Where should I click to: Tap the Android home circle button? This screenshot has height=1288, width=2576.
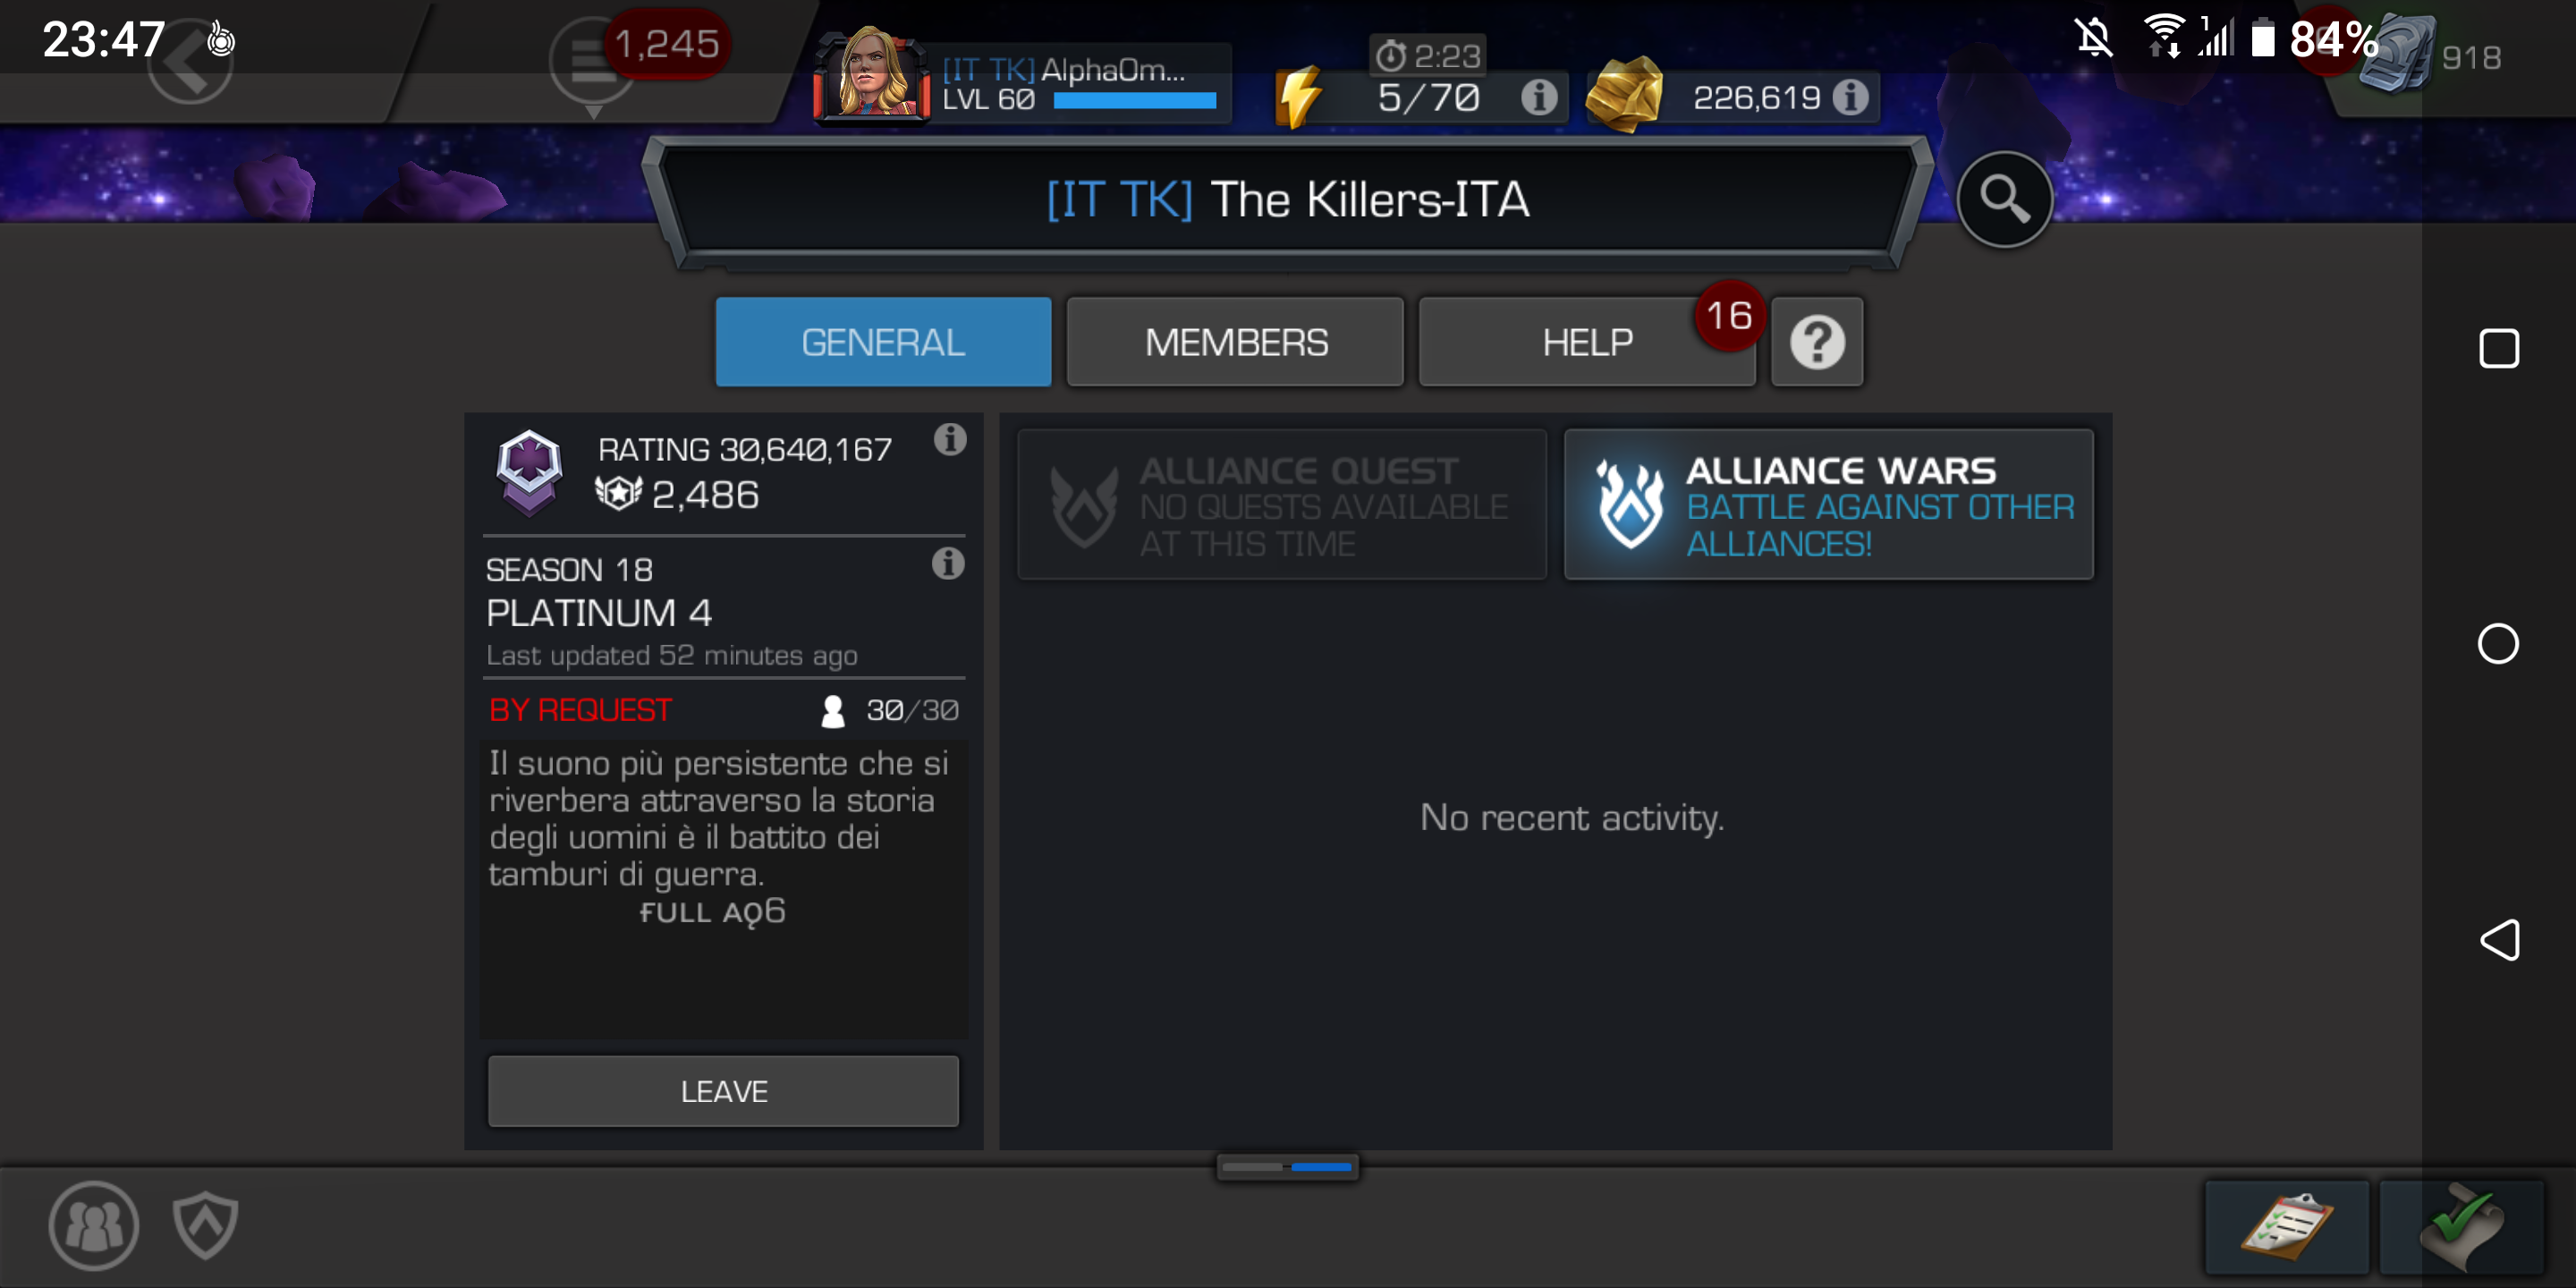[2497, 643]
